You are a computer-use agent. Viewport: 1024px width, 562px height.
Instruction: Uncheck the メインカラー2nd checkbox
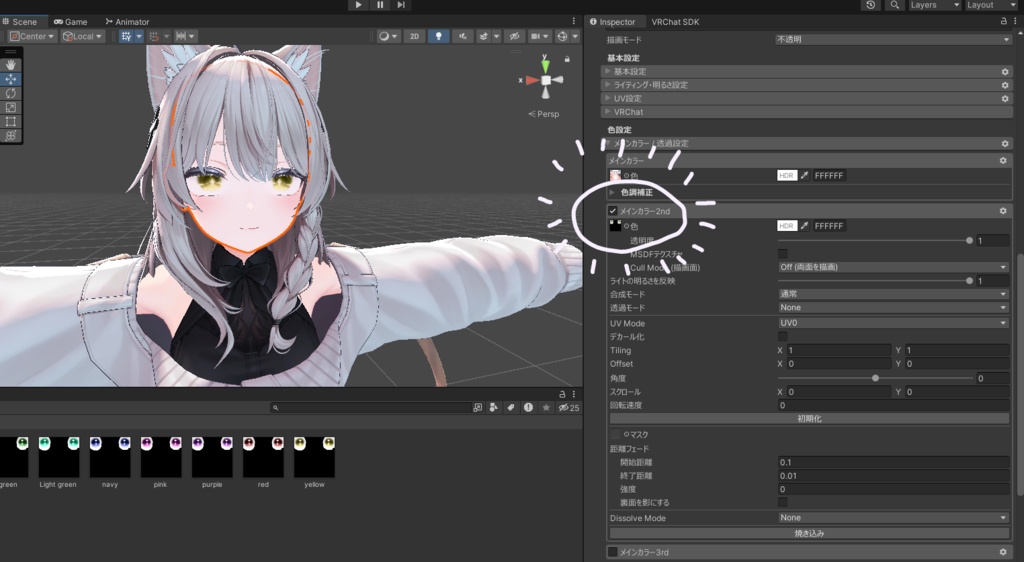click(613, 211)
